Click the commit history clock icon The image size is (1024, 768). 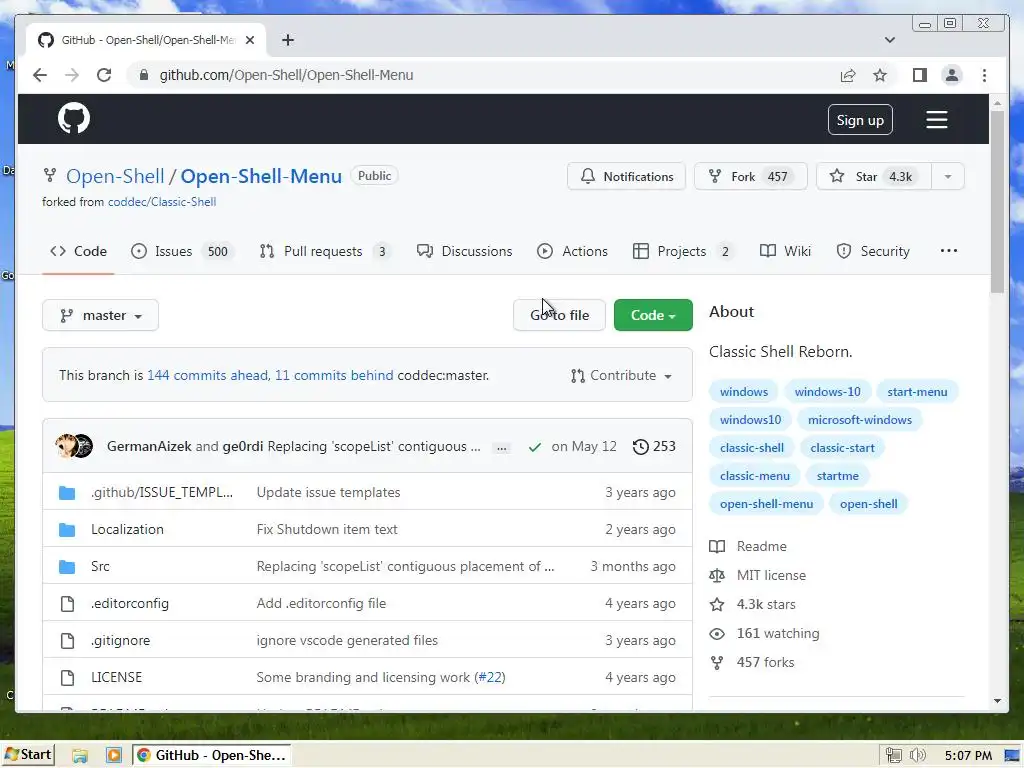641,447
